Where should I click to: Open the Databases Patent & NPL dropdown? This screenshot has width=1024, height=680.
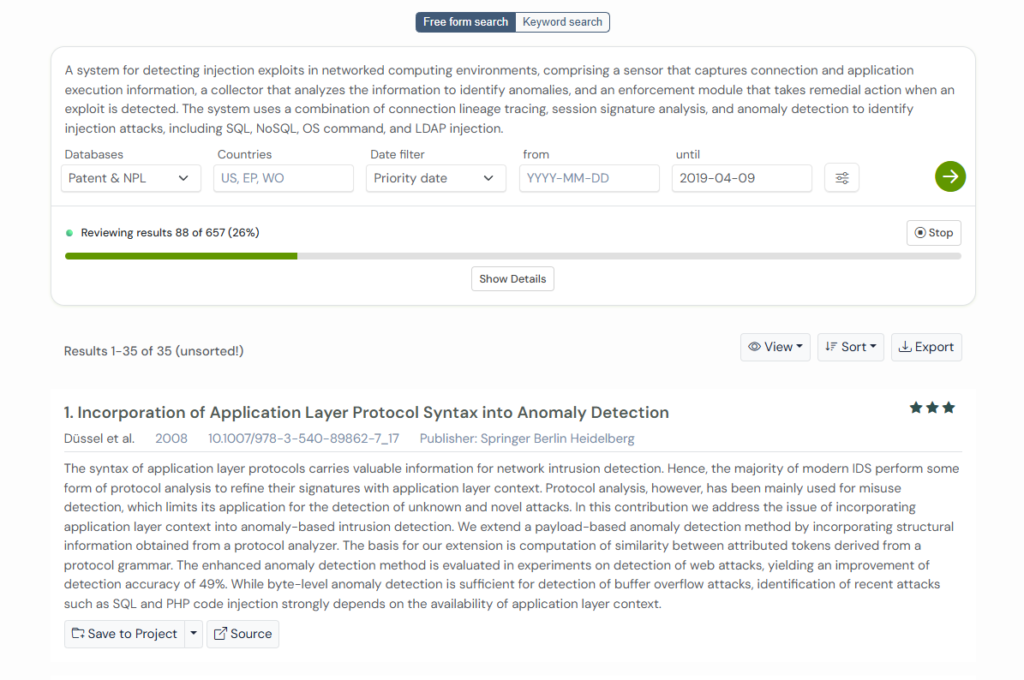tap(129, 178)
